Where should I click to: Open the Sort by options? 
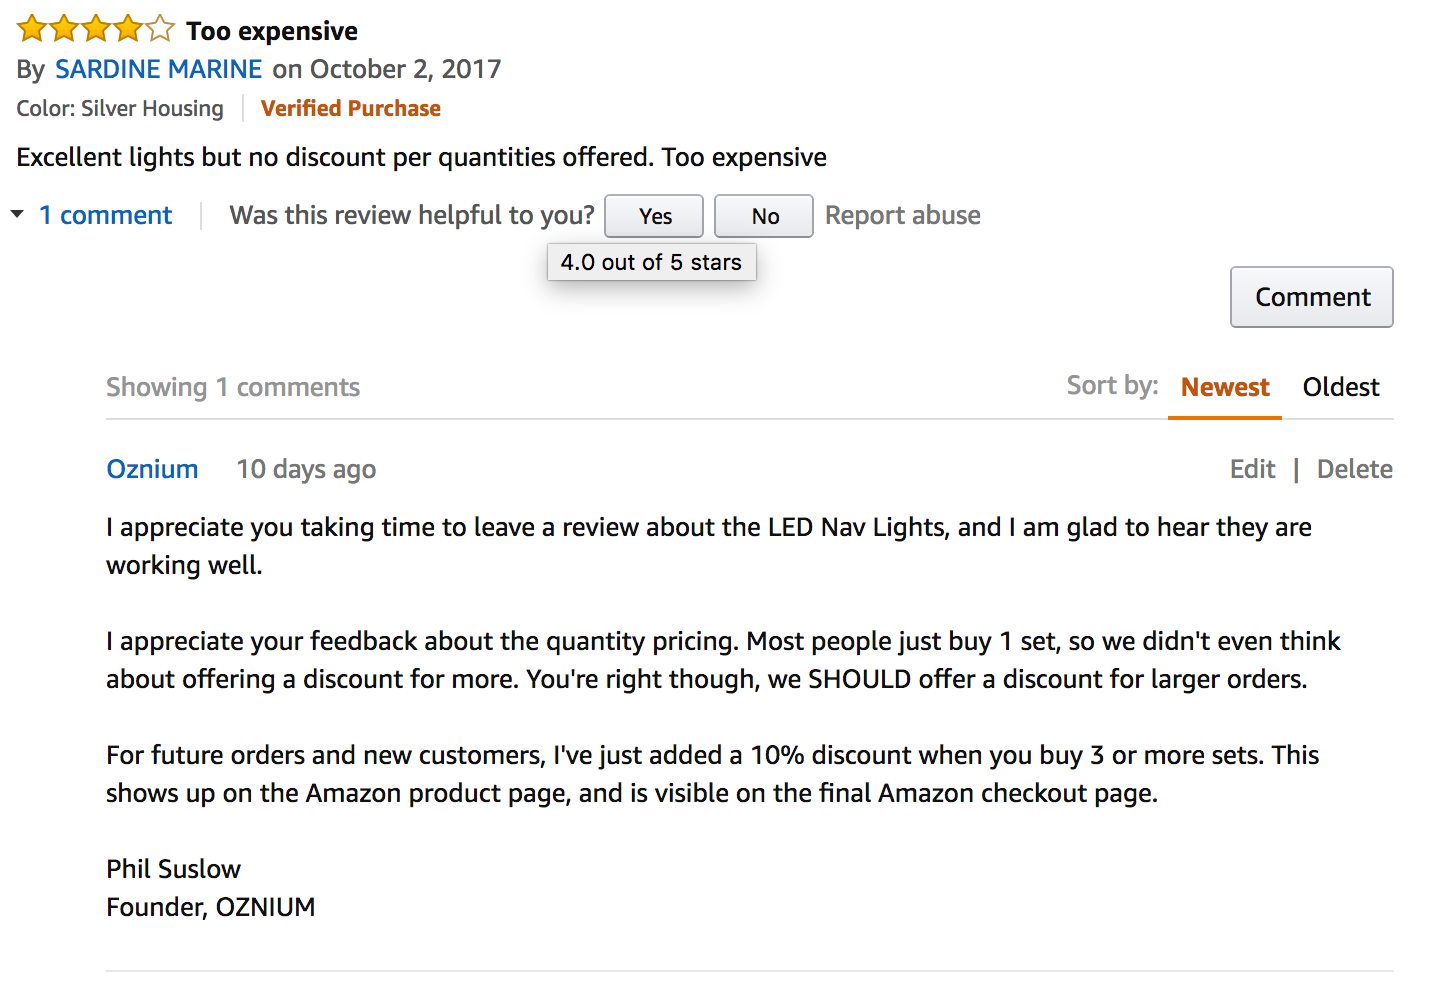coord(1112,386)
